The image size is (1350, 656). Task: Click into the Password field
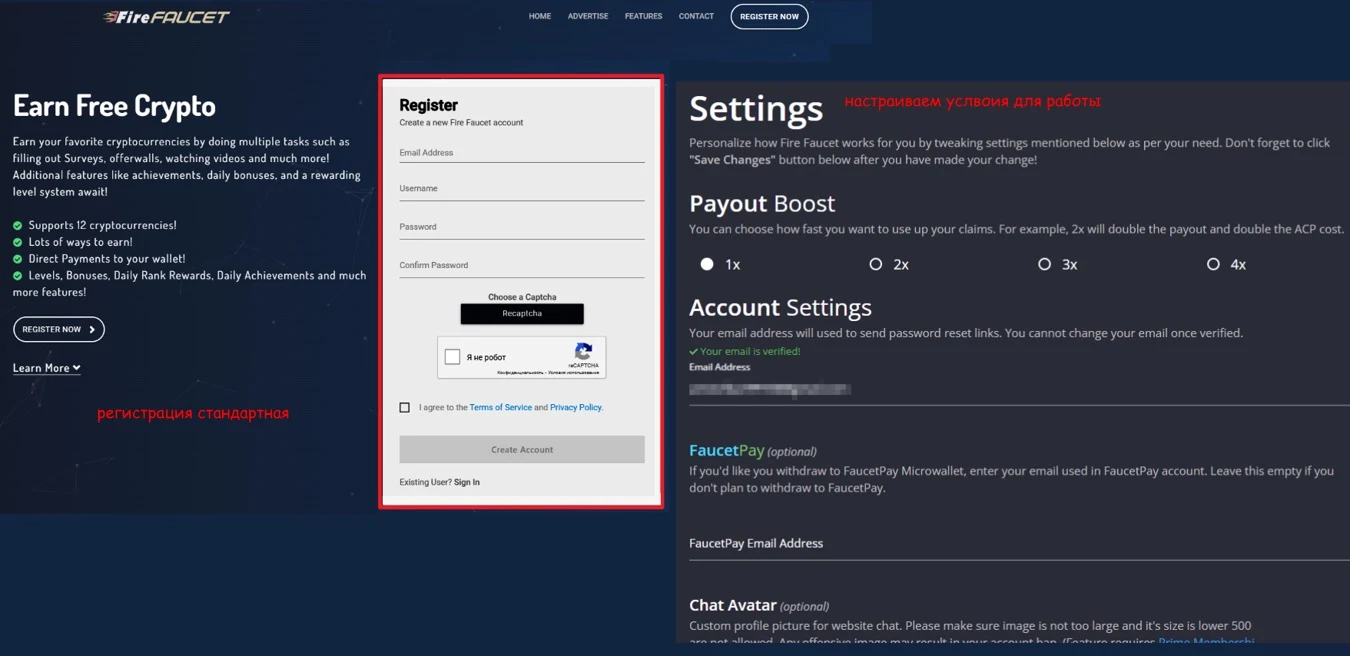pos(522,227)
